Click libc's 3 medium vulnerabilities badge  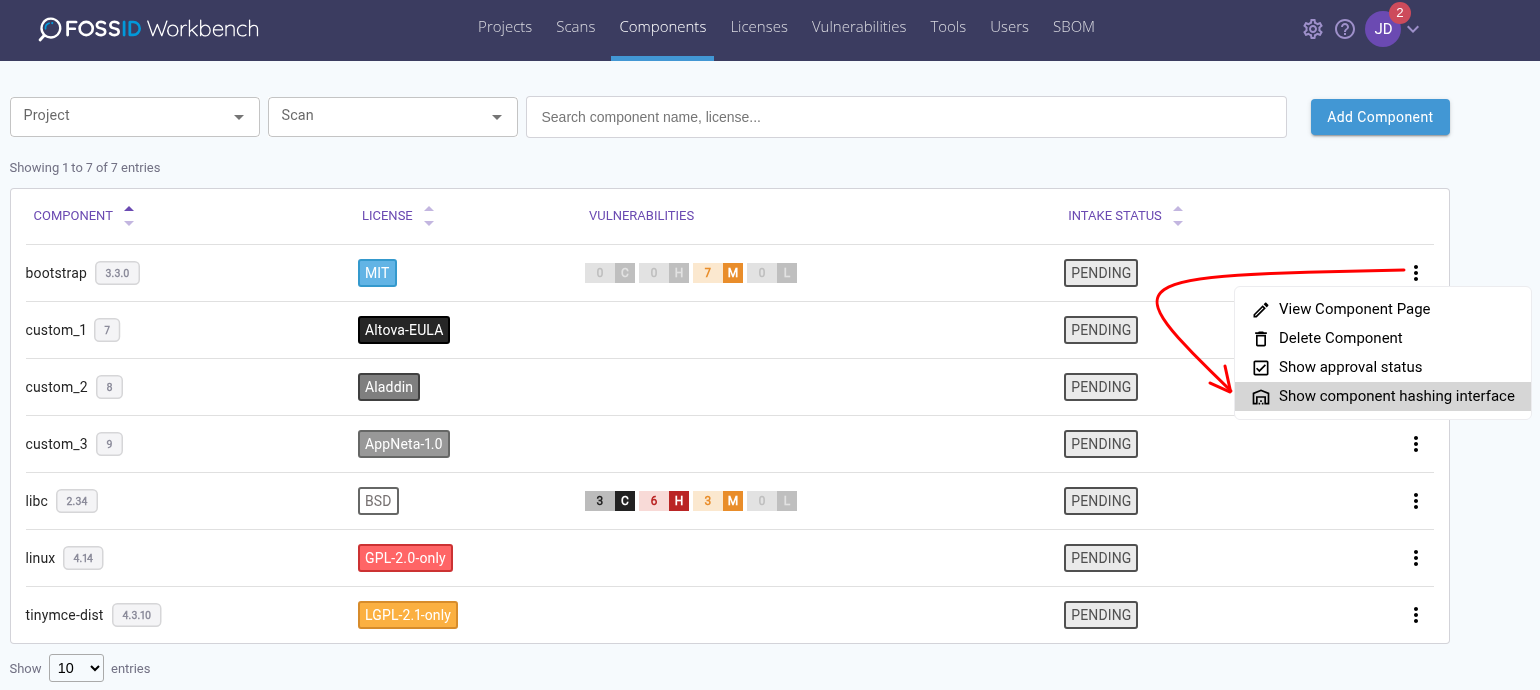pyautogui.click(x=718, y=501)
